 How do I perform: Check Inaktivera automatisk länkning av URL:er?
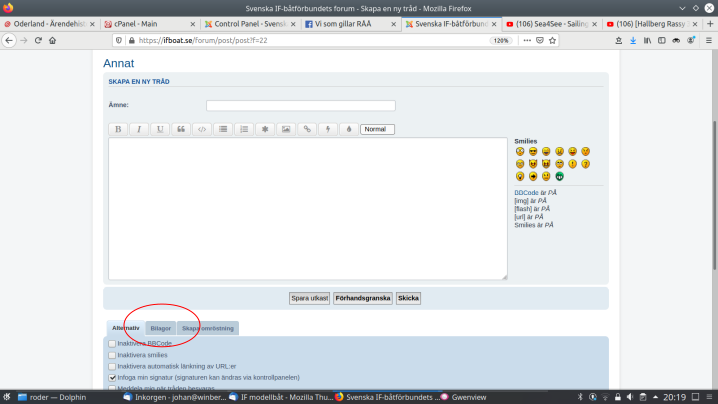(112, 366)
